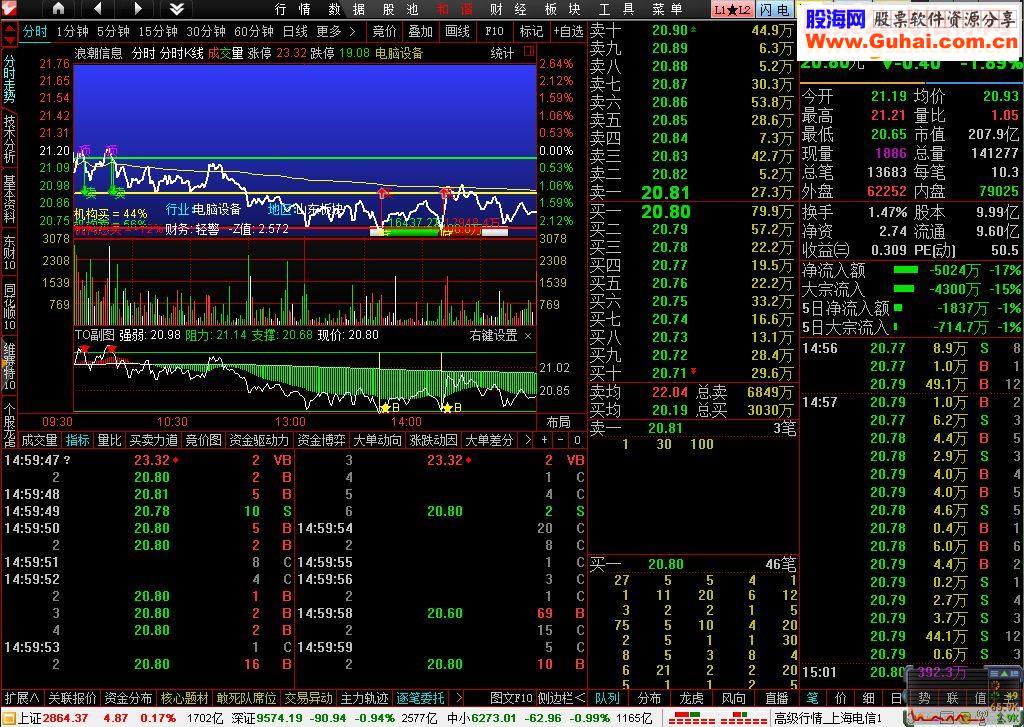Open the 工具 menu
This screenshot has width=1024, height=727.
click(x=616, y=9)
